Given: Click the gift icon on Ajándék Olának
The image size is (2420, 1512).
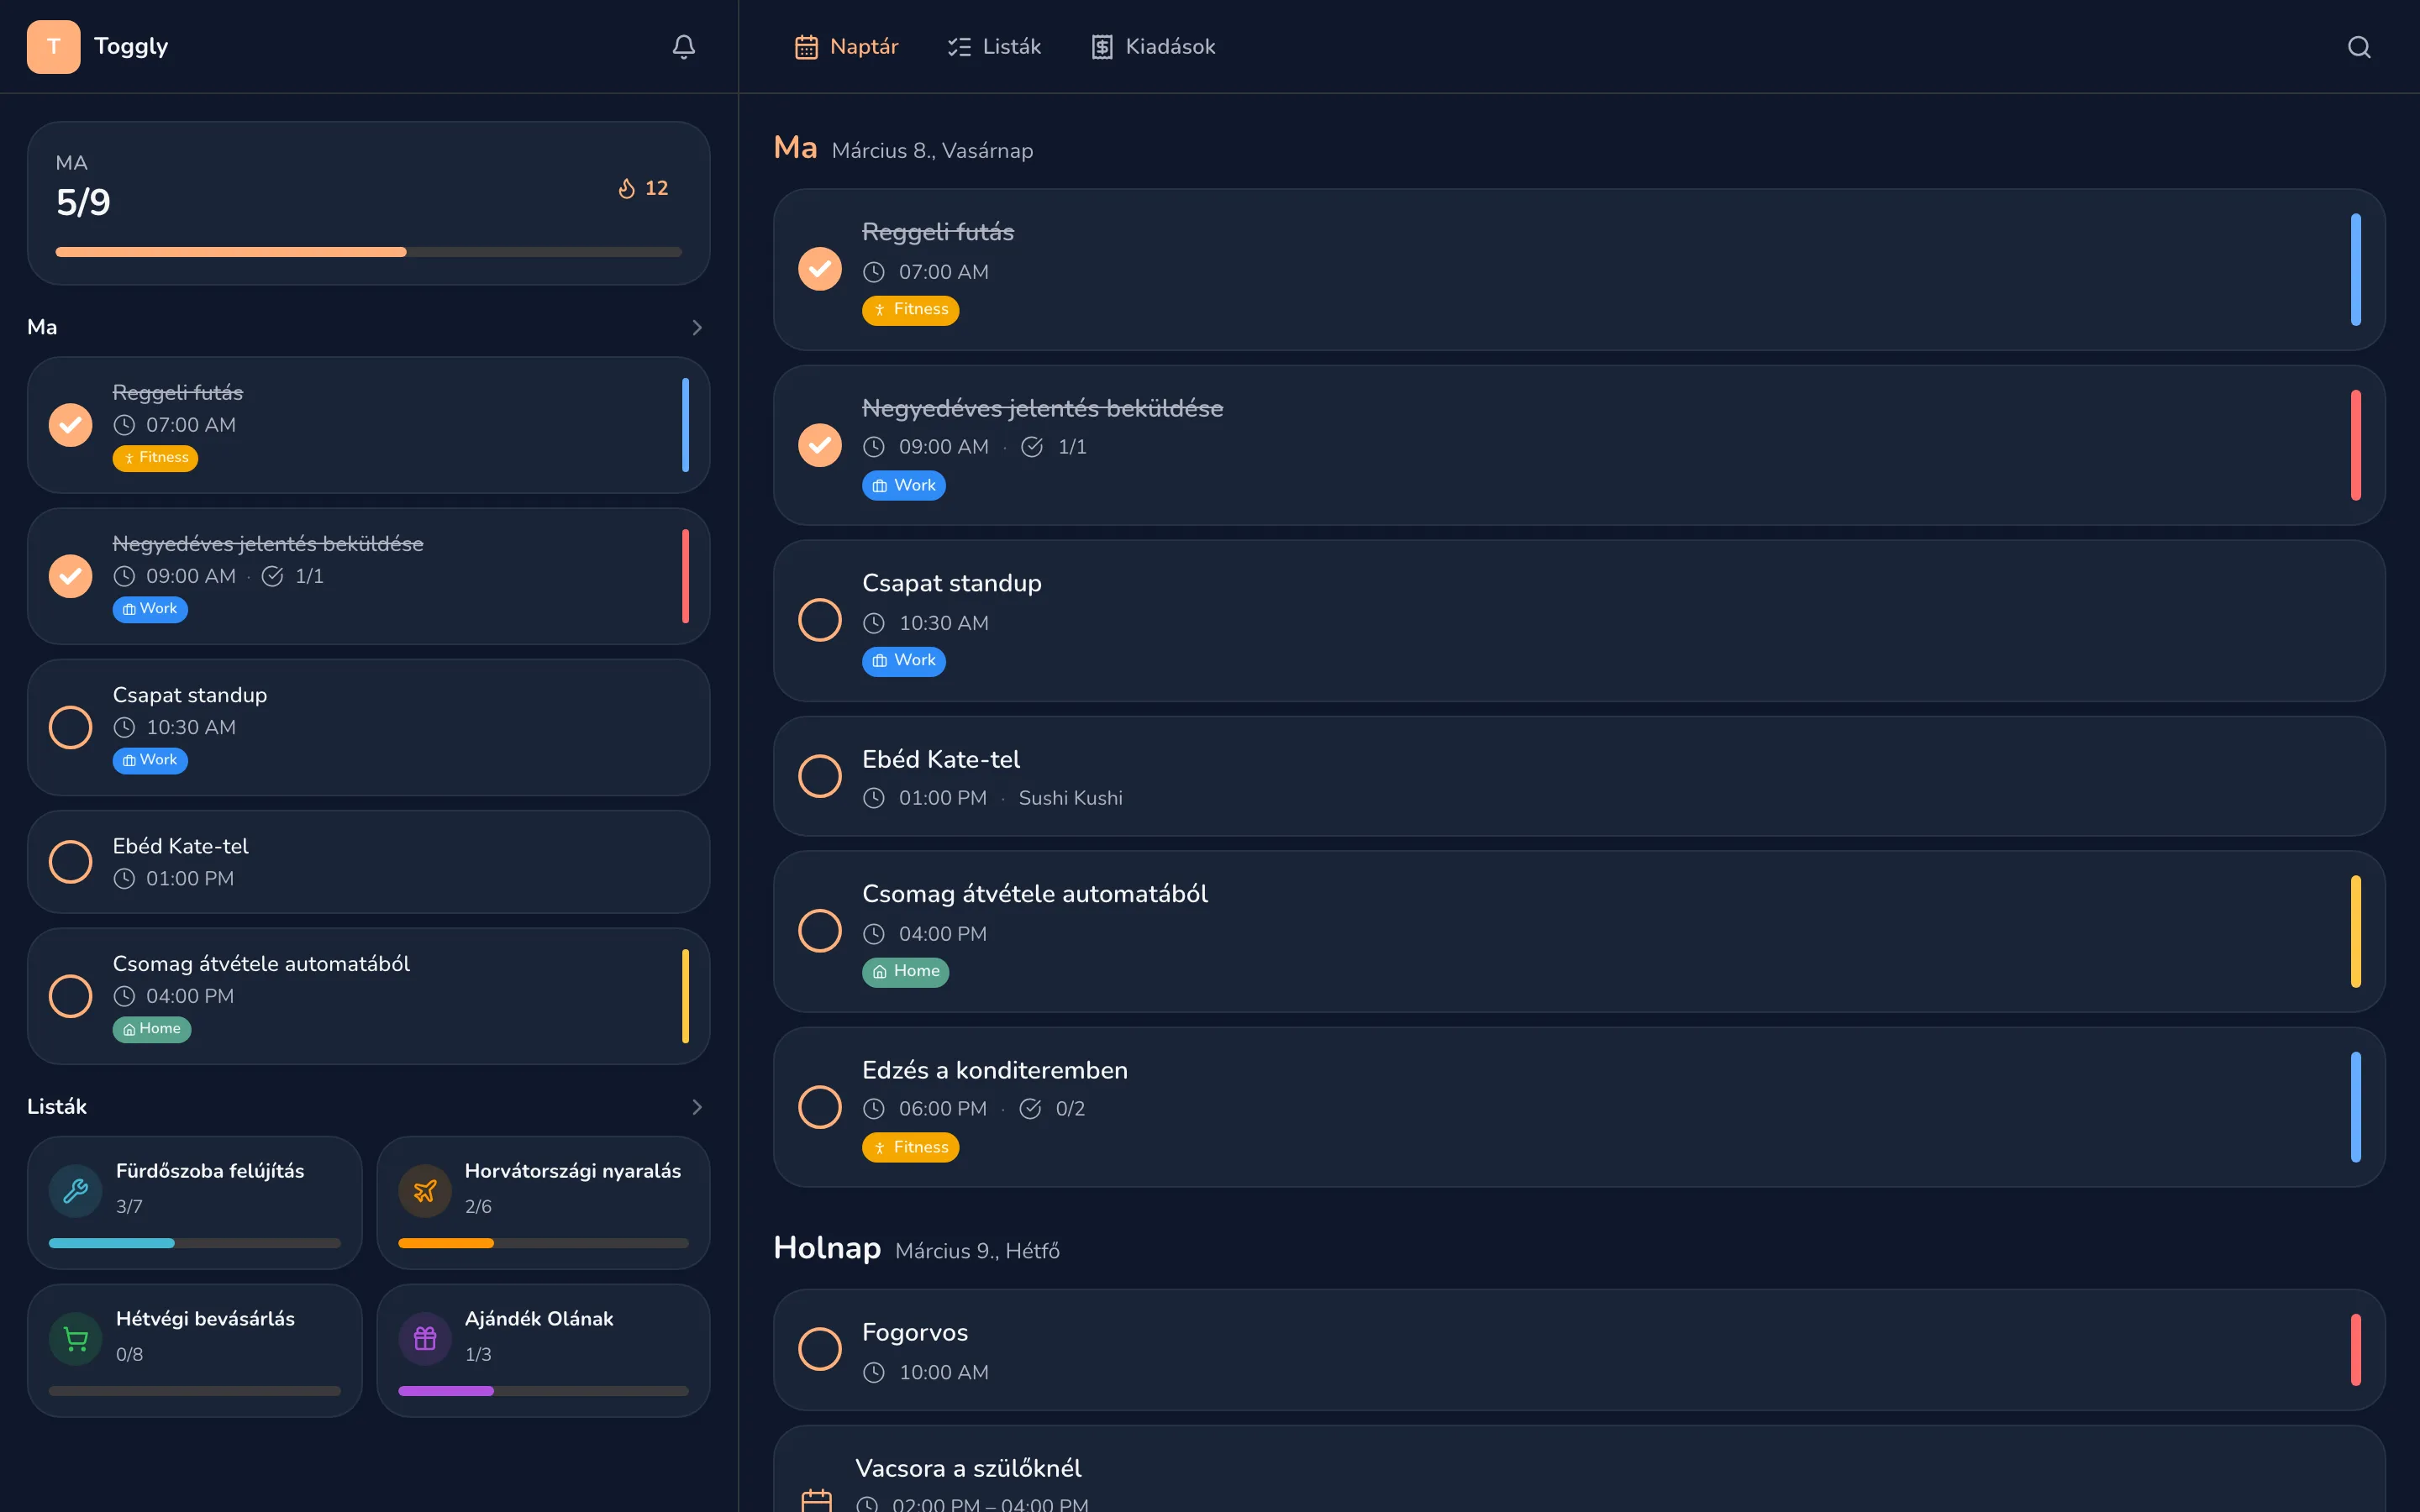Looking at the screenshot, I should pyautogui.click(x=425, y=1338).
